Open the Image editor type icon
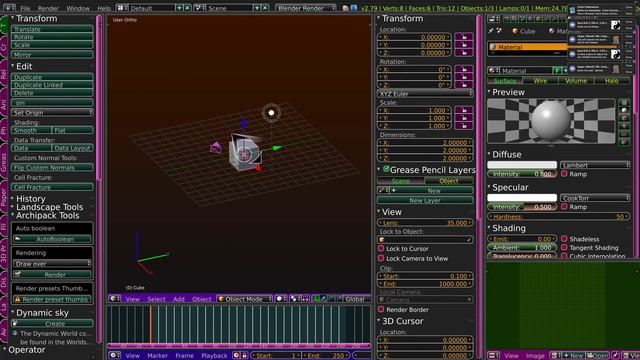 [494, 355]
